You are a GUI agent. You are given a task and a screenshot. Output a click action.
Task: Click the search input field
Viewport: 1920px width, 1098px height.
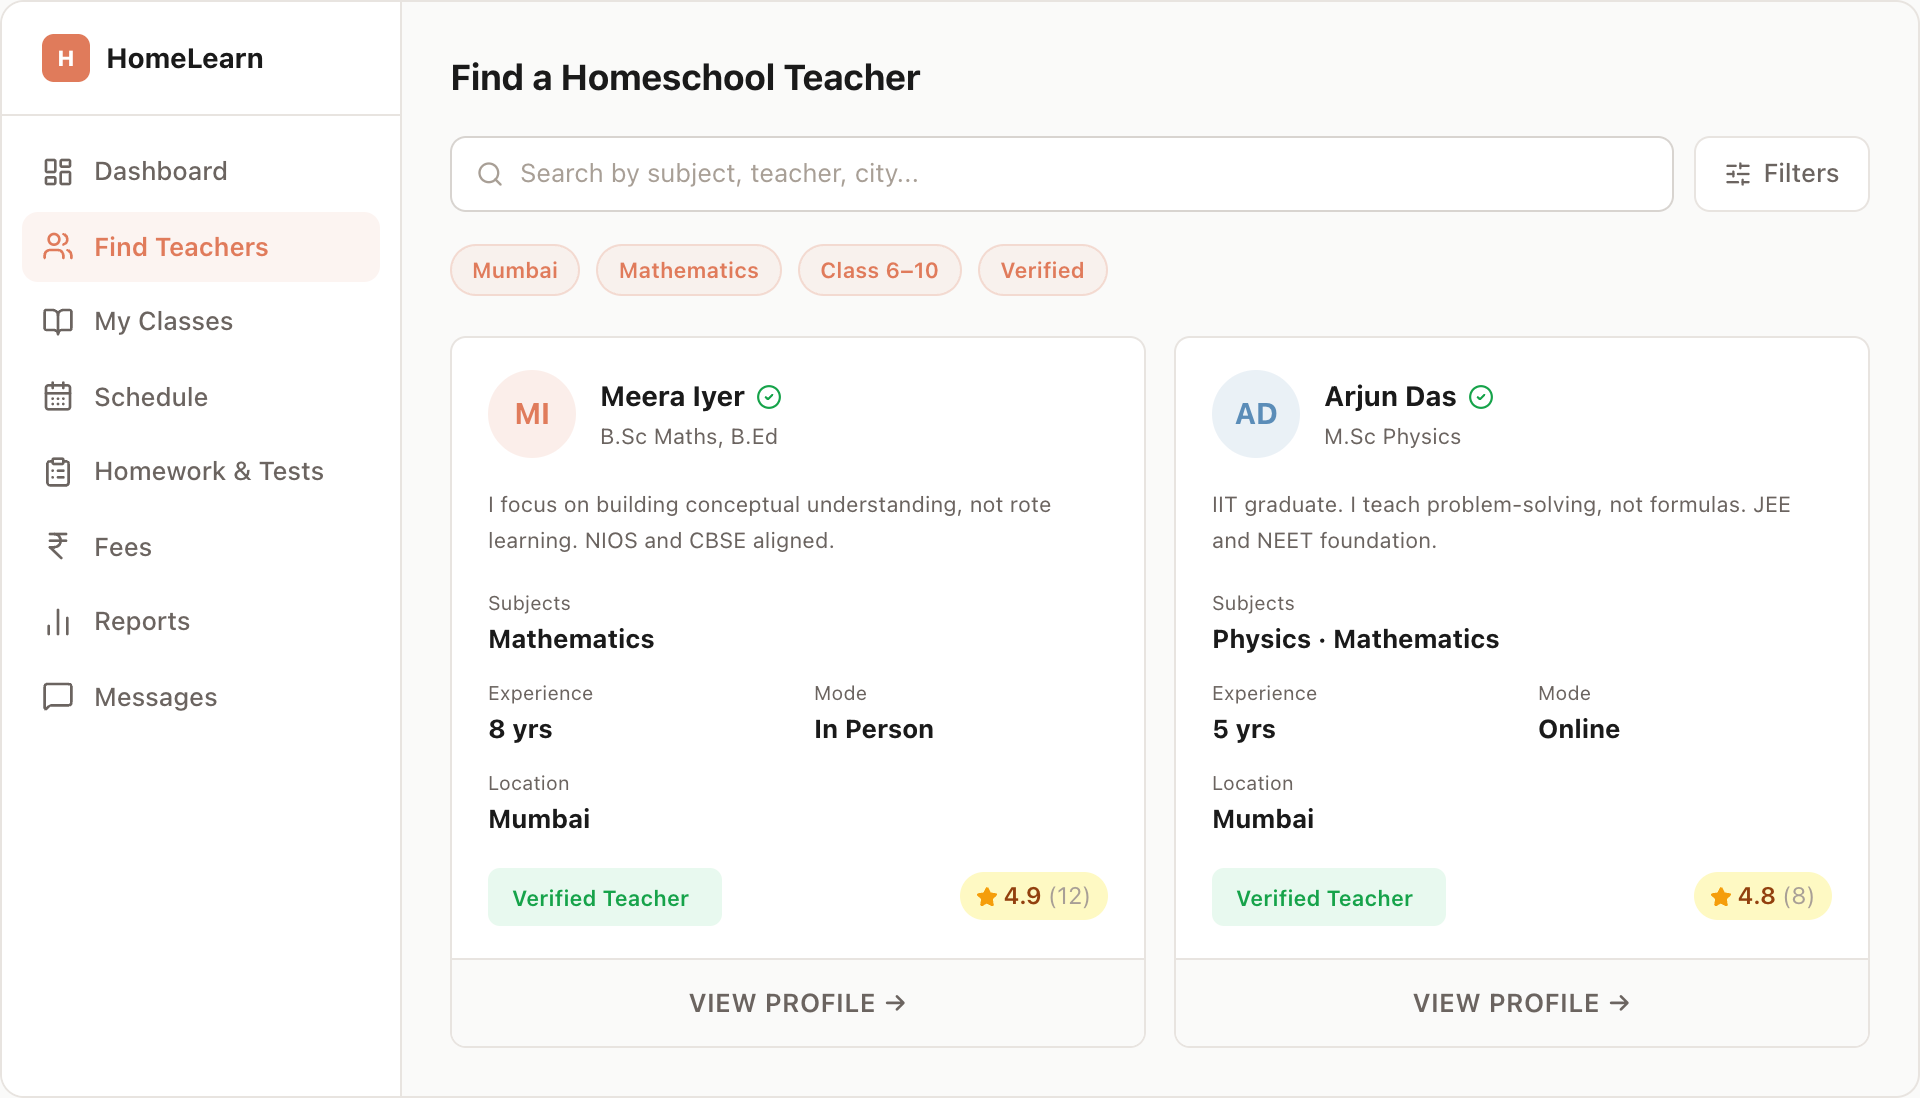click(1000, 174)
